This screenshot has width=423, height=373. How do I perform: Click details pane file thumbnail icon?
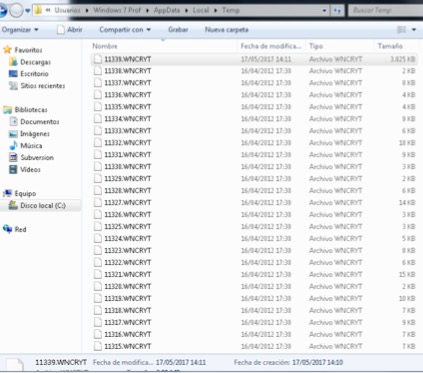point(15,364)
